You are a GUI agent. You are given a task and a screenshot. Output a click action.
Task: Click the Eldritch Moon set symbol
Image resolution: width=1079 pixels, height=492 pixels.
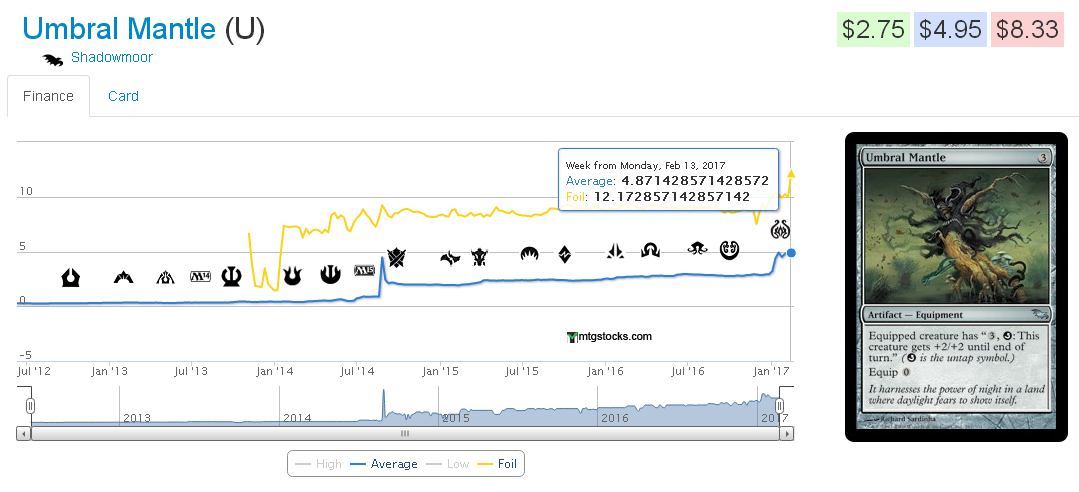pyautogui.click(x=697, y=248)
